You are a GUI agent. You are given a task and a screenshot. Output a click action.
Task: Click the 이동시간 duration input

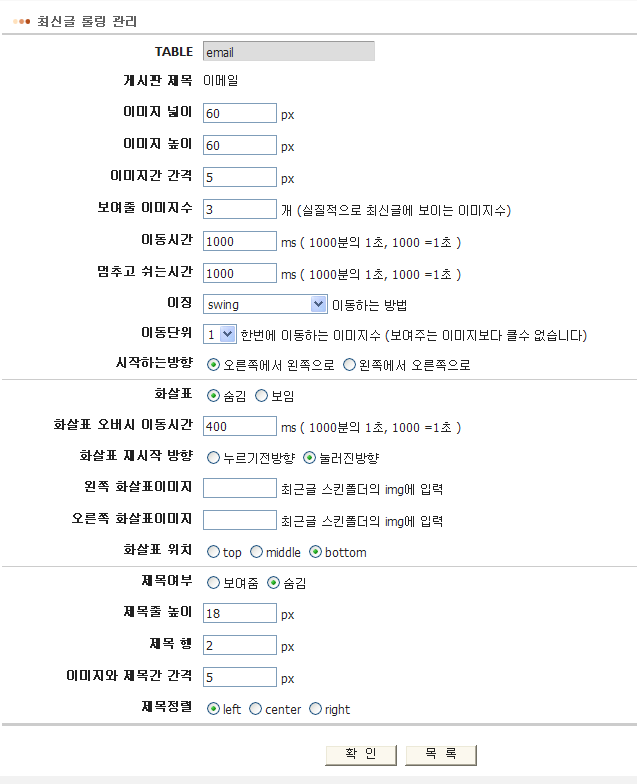[x=239, y=242]
